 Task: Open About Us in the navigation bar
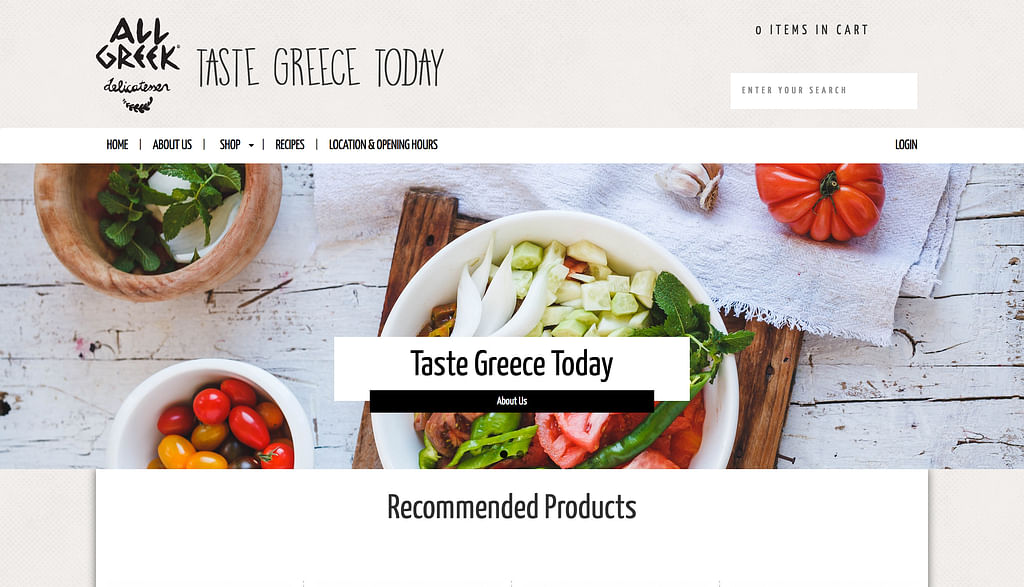[172, 145]
